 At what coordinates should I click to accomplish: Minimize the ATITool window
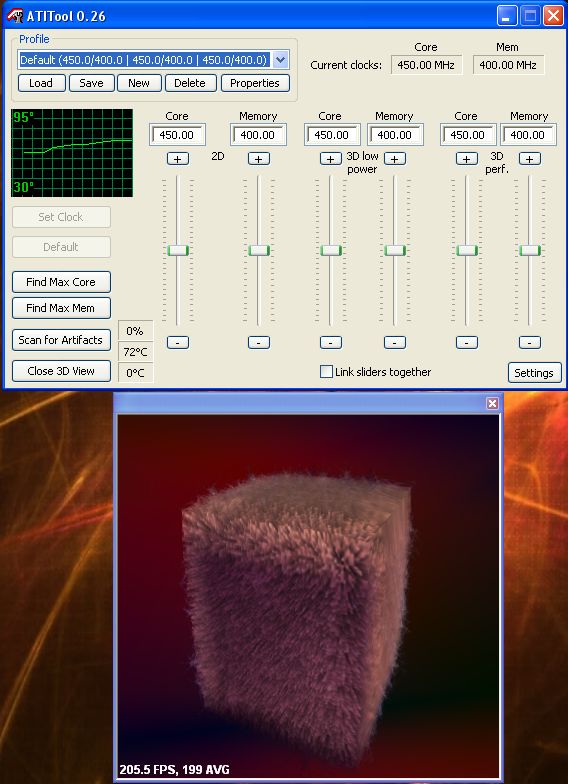[507, 16]
